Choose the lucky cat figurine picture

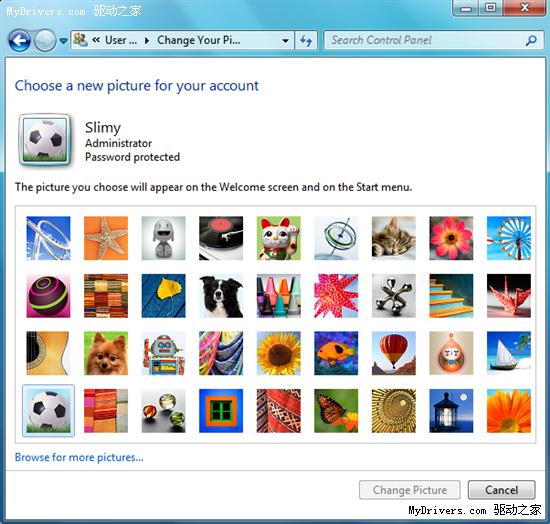tap(279, 238)
